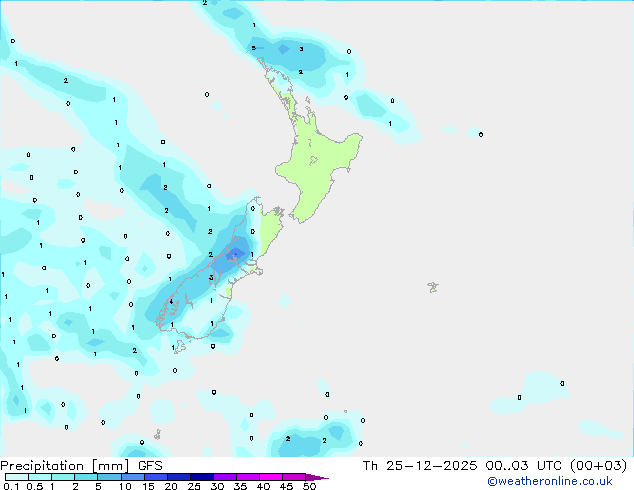Screen dimensions: 634x490
Task: Click the 'GFS' model label
Action: tap(150, 466)
